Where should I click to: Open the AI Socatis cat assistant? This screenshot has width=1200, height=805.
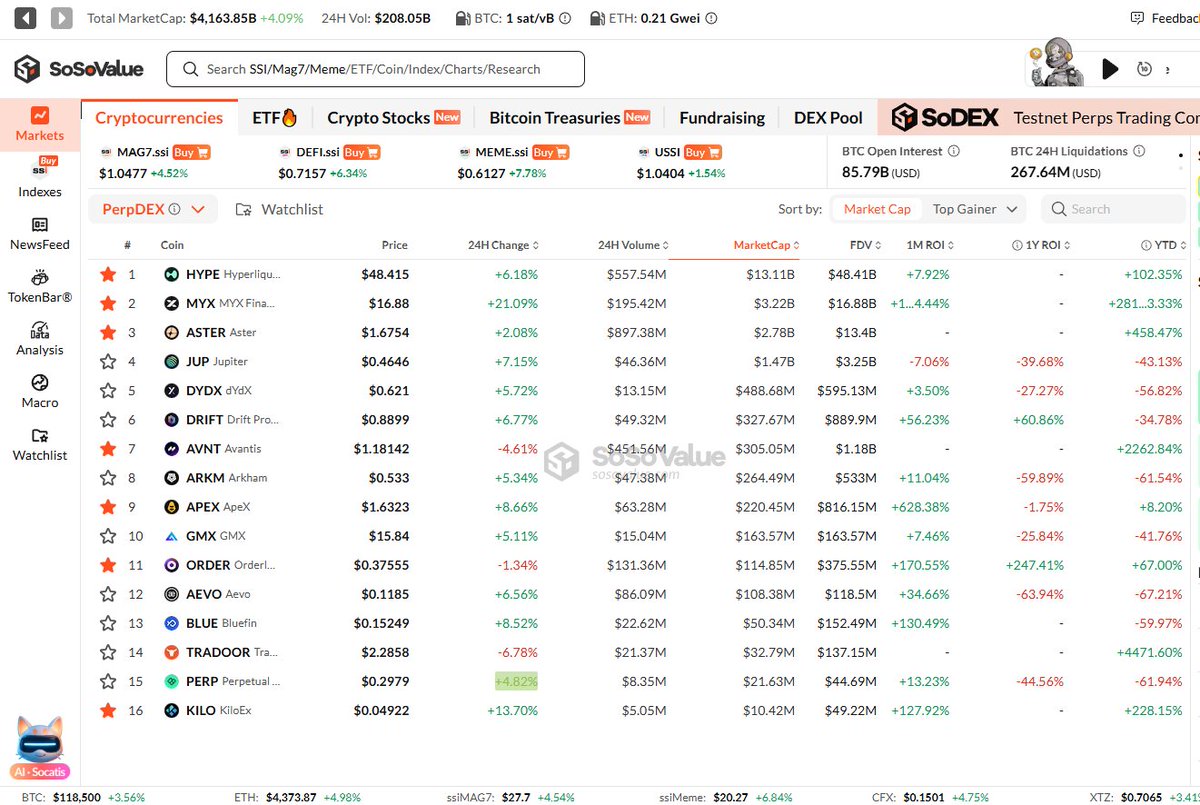click(40, 747)
